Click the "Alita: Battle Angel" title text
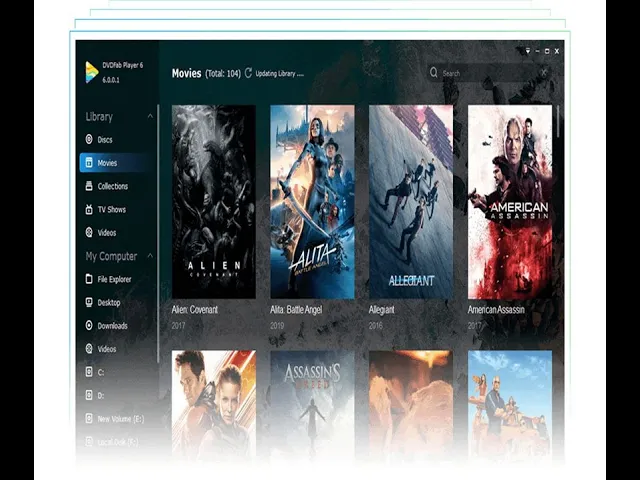 [x=296, y=310]
